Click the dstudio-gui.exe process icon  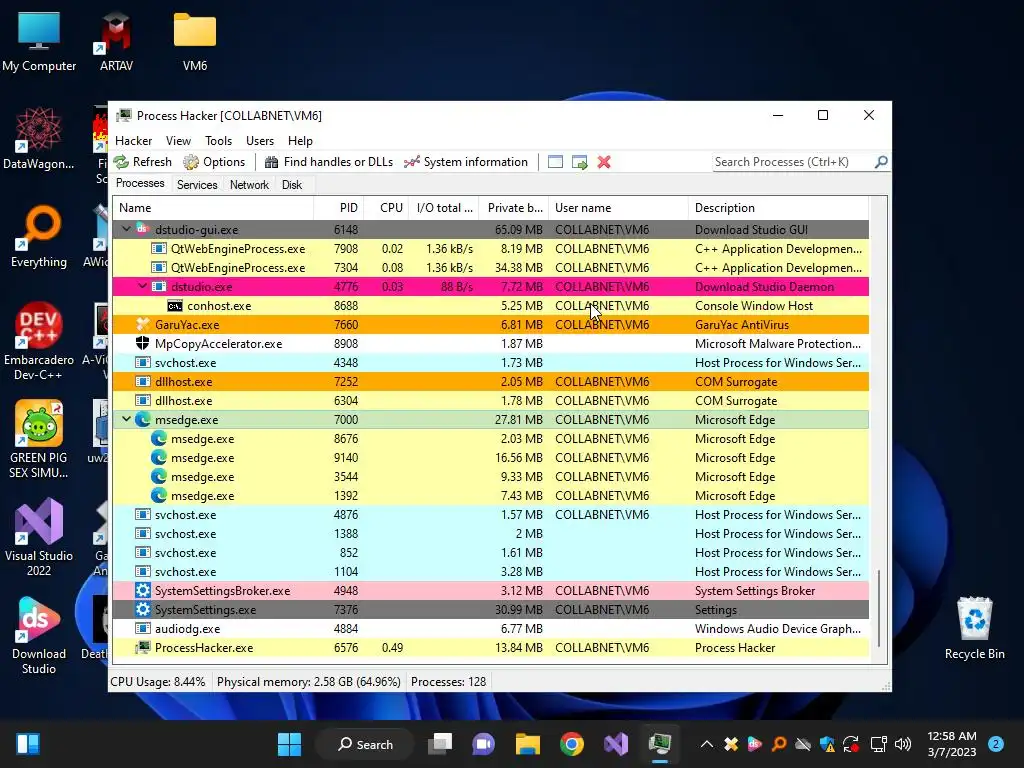tap(142, 229)
